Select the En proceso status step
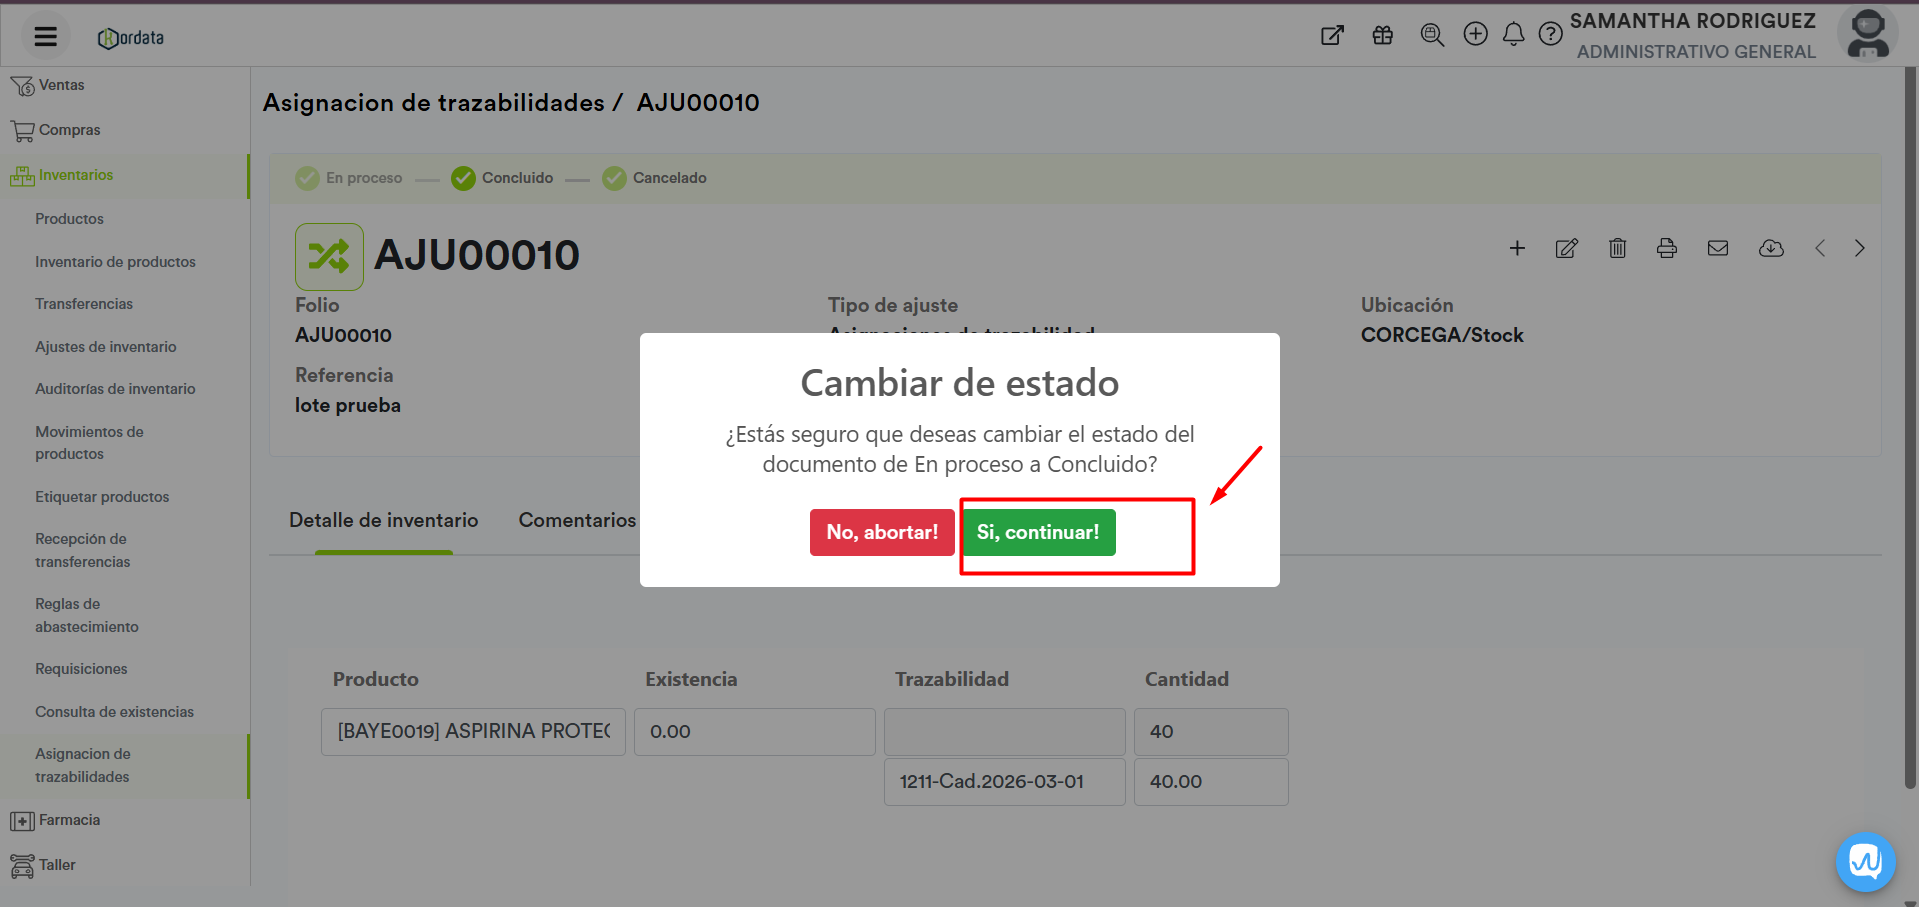Screen dimensions: 1919x907 pos(349,178)
